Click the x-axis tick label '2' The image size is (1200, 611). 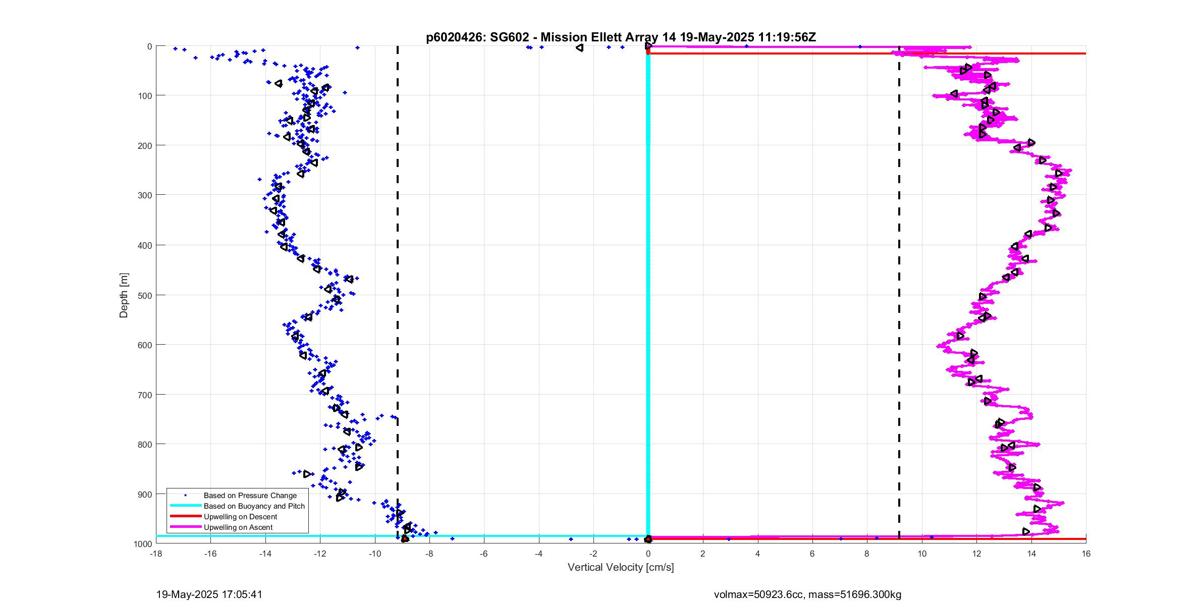point(703,553)
